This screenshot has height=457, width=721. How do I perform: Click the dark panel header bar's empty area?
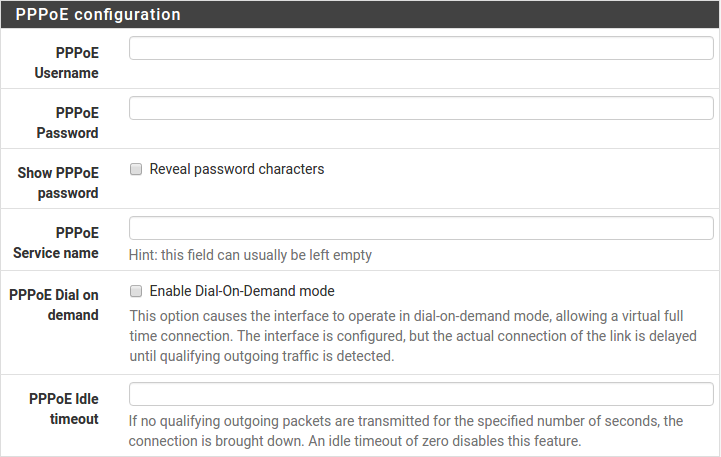pos(450,15)
